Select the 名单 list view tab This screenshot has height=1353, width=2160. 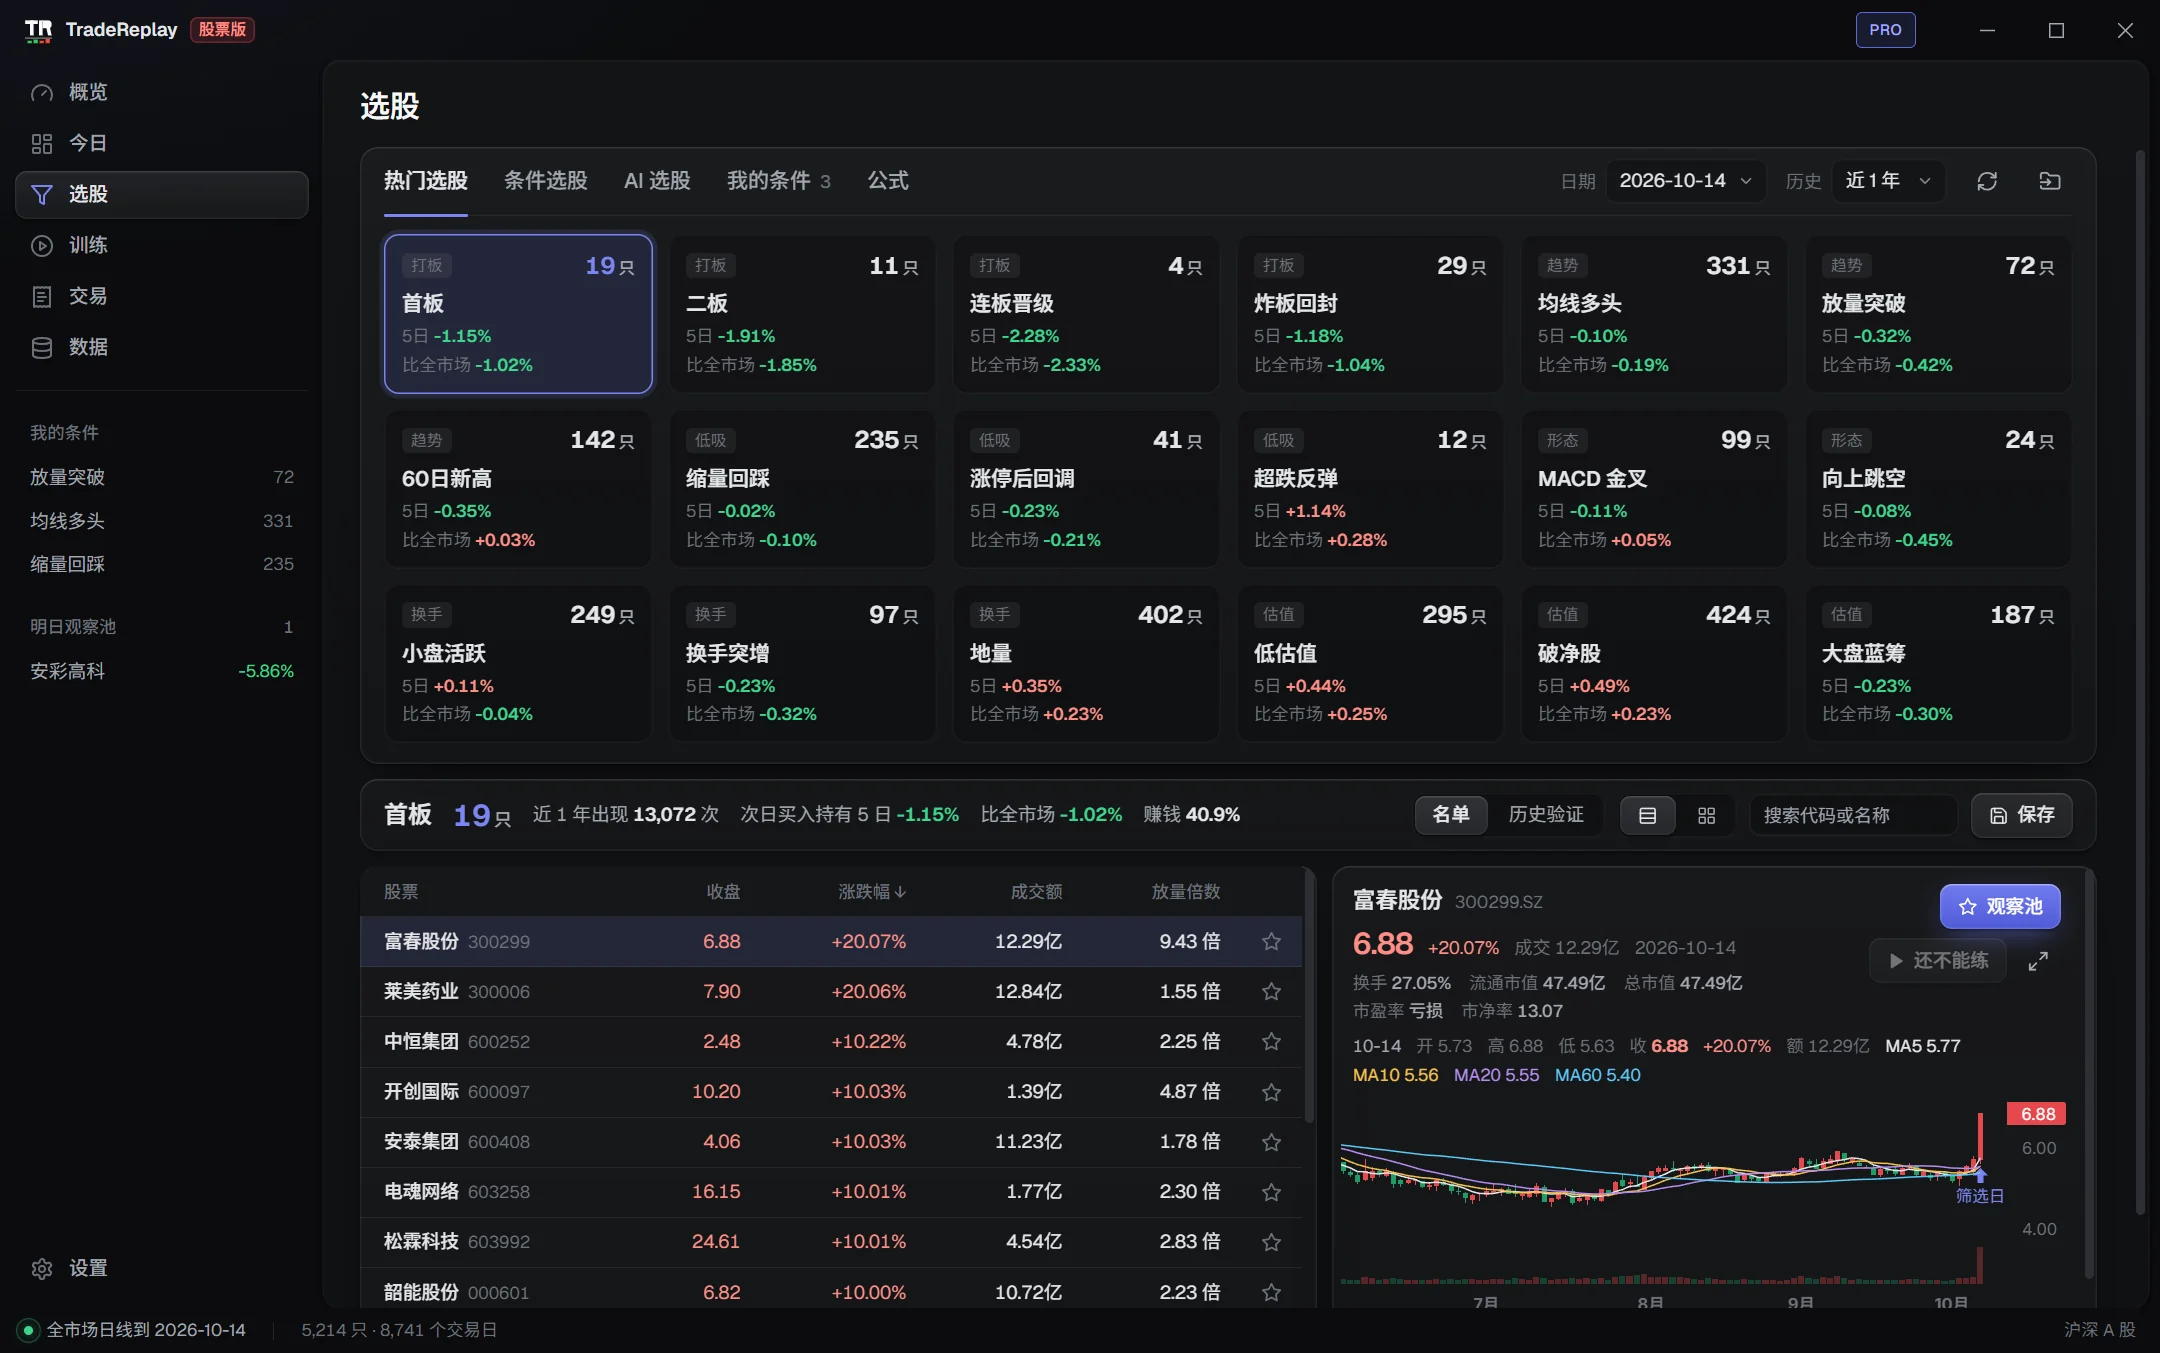click(x=1451, y=815)
